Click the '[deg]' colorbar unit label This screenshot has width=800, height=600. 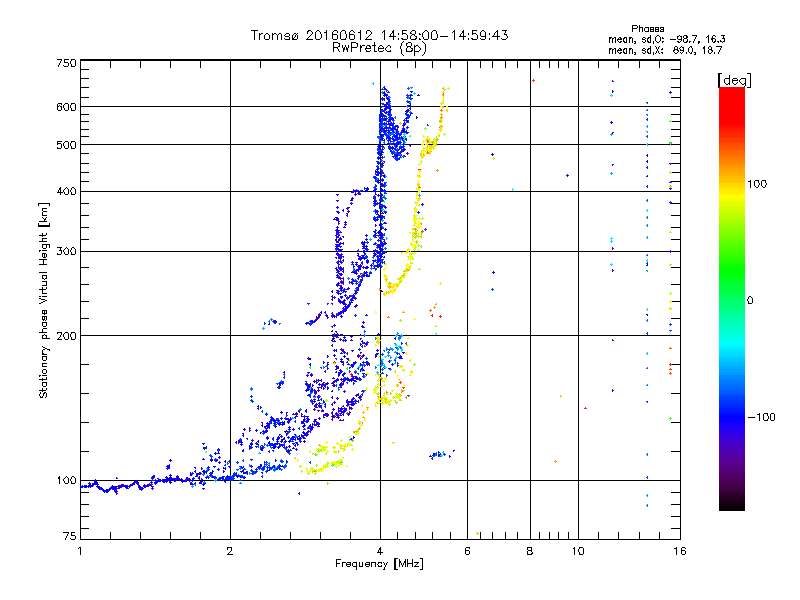point(734,80)
